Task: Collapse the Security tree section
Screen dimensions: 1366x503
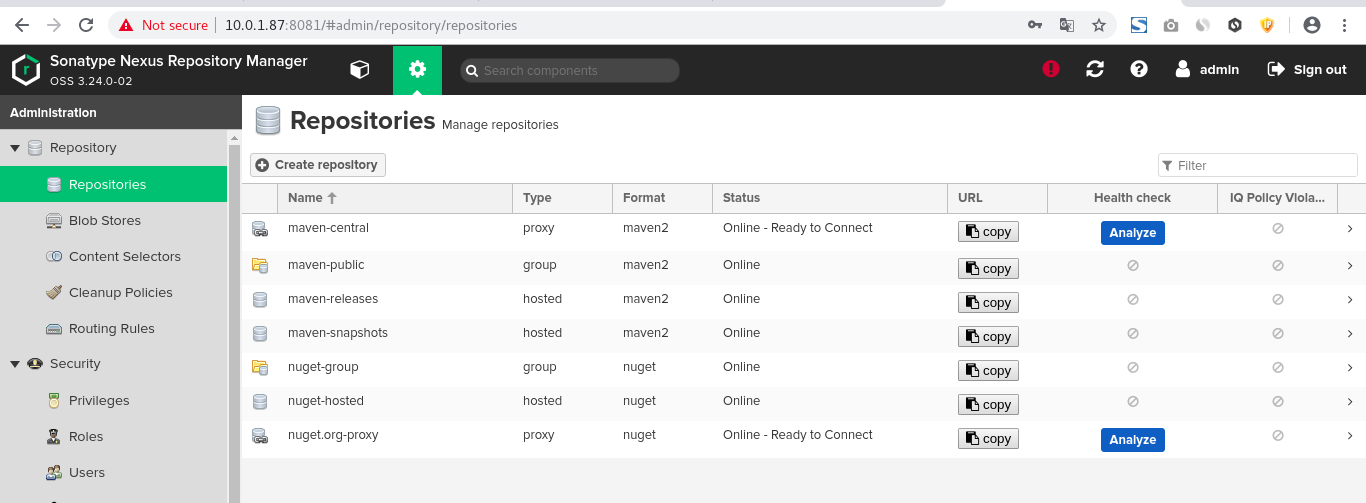Action: click(x=15, y=364)
